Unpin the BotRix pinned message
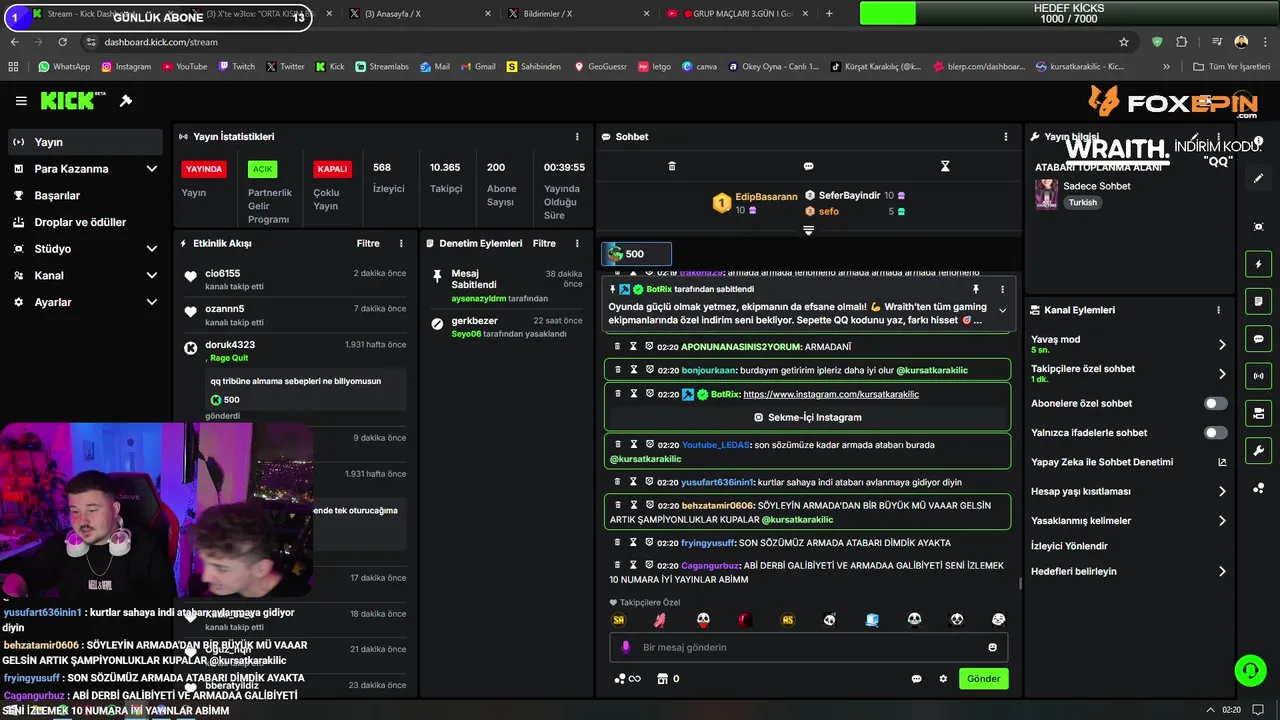Screen dimensions: 1280x720 coord(976,289)
